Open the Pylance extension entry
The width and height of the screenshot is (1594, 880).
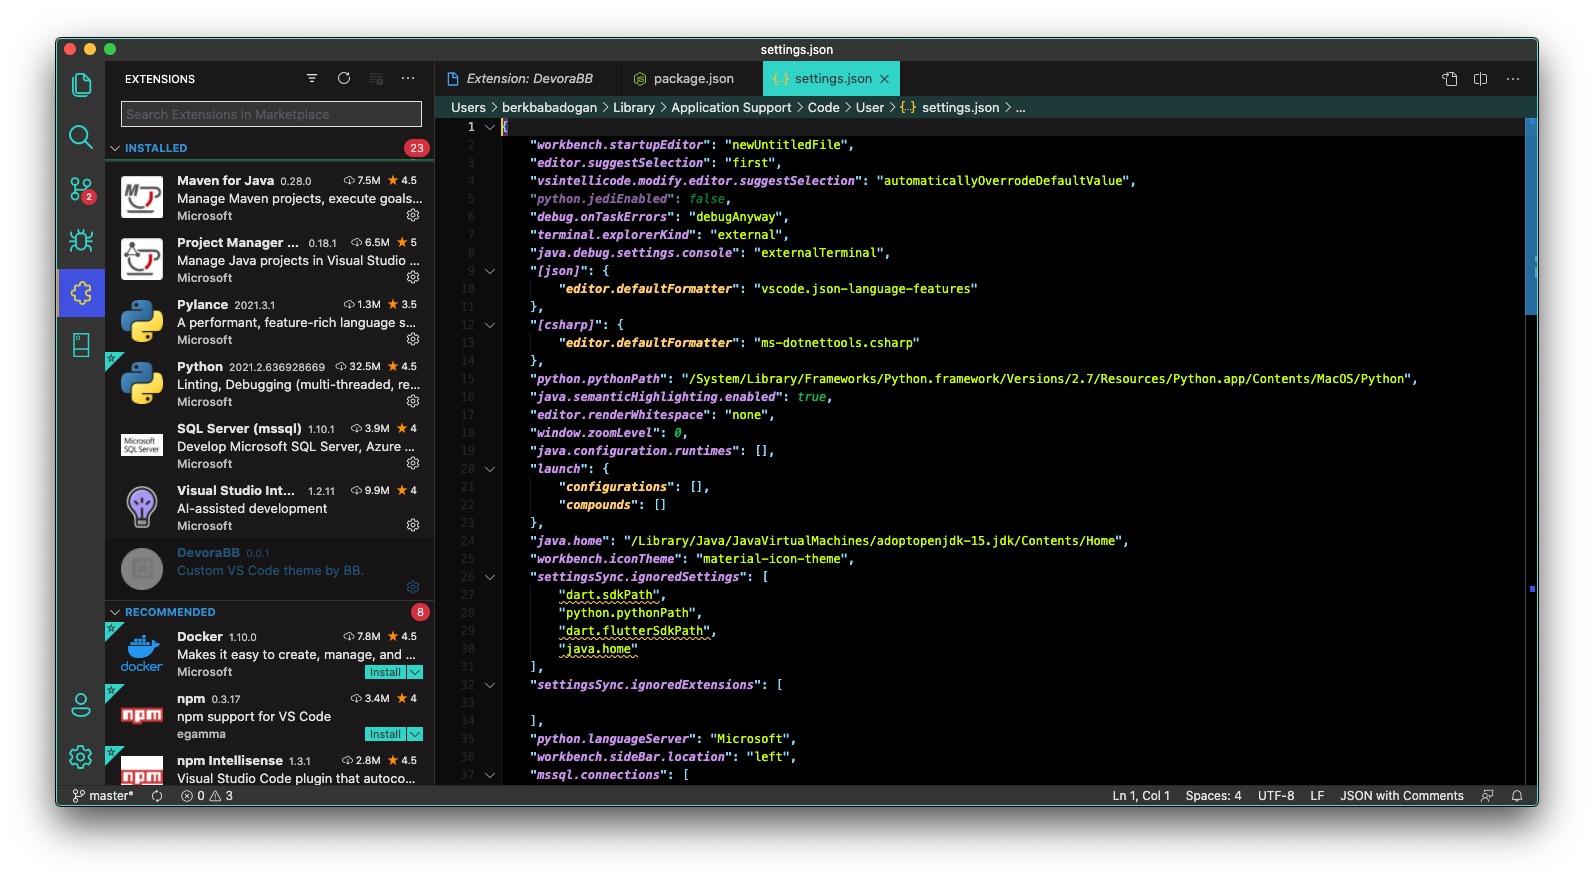click(x=270, y=322)
